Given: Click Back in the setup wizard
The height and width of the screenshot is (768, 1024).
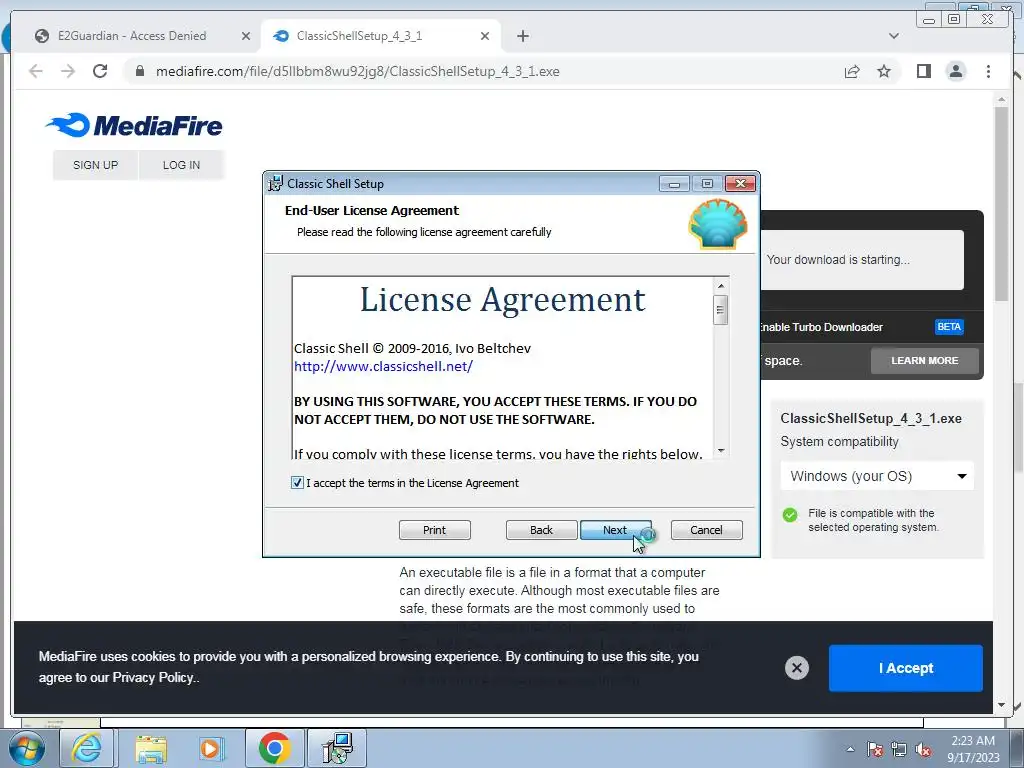Looking at the screenshot, I should [541, 530].
